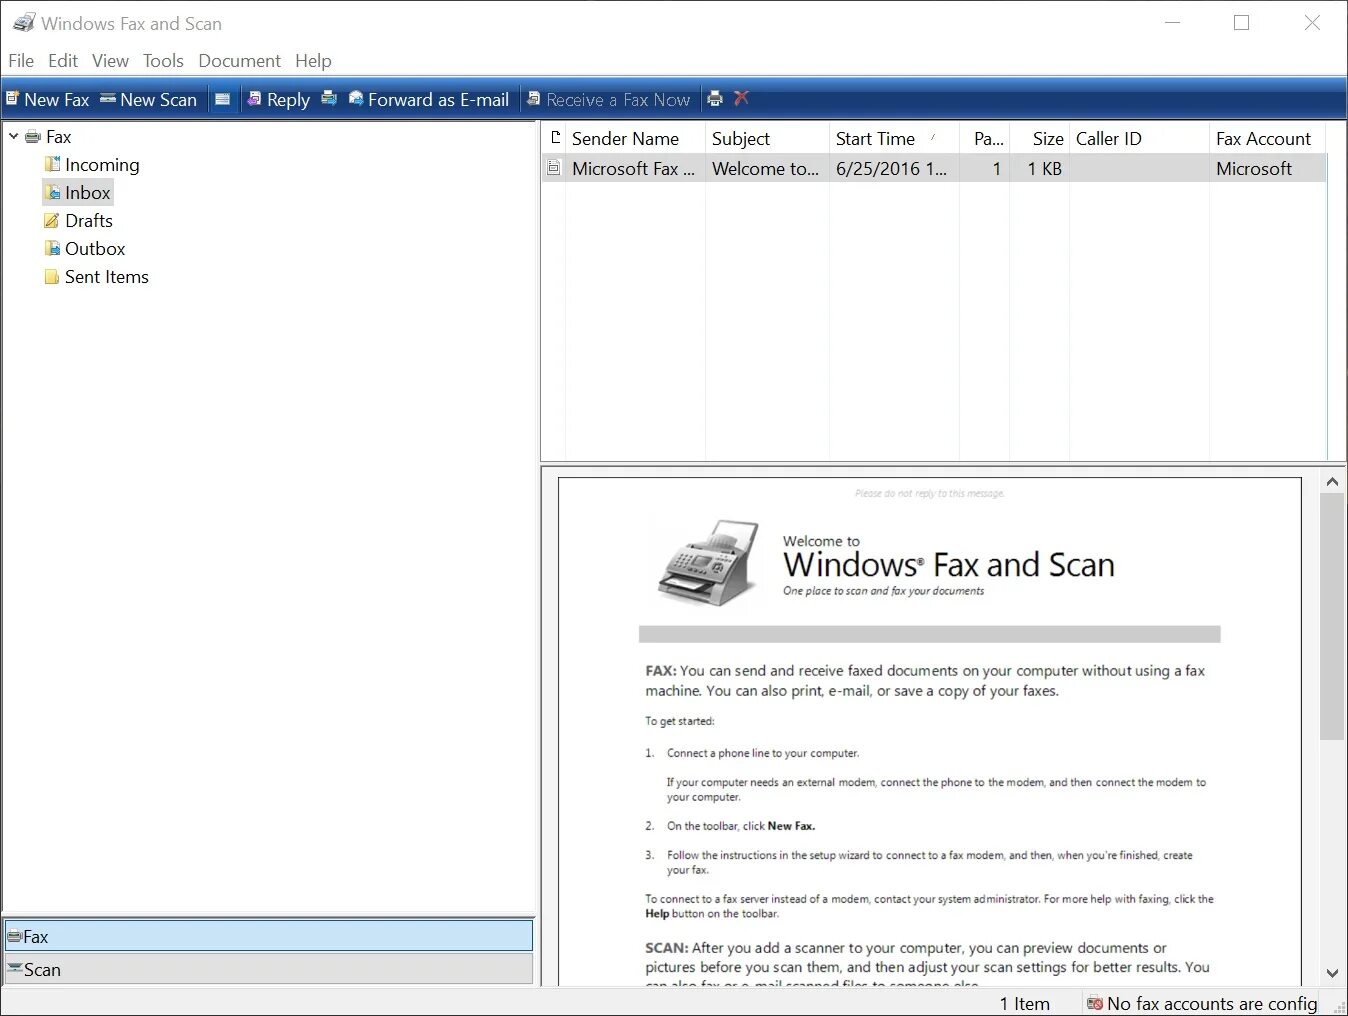Click Receive a Fax Now
Screen dimensions: 1348x1016
609,99
